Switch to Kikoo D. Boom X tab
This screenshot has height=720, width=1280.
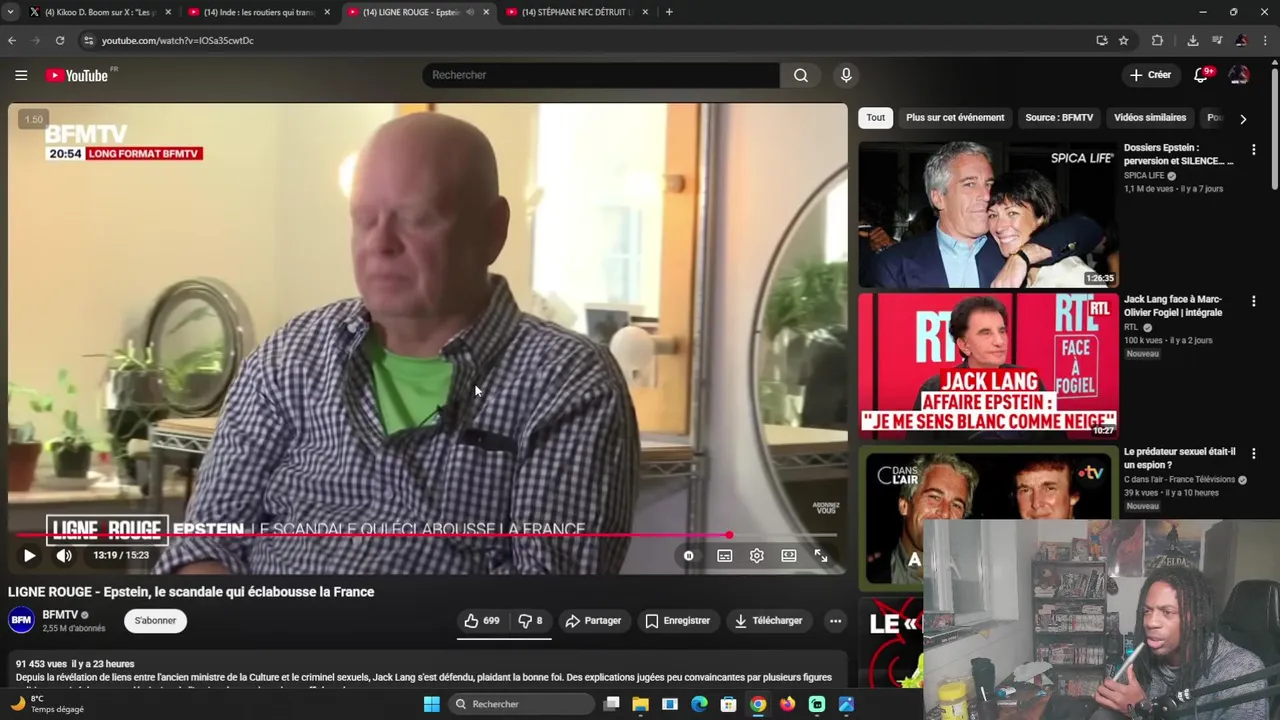100,12
